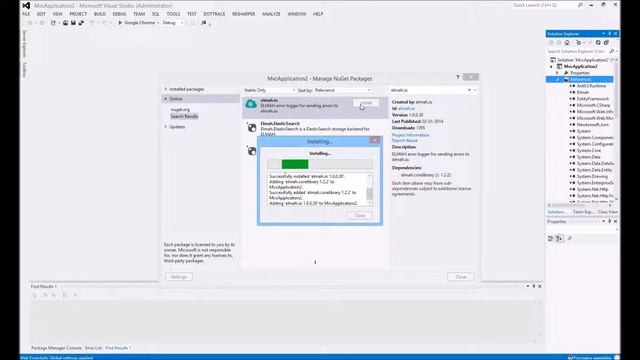Collapse the References node in Solution Explorer
This screenshot has width=640, height=360.
(557, 79)
